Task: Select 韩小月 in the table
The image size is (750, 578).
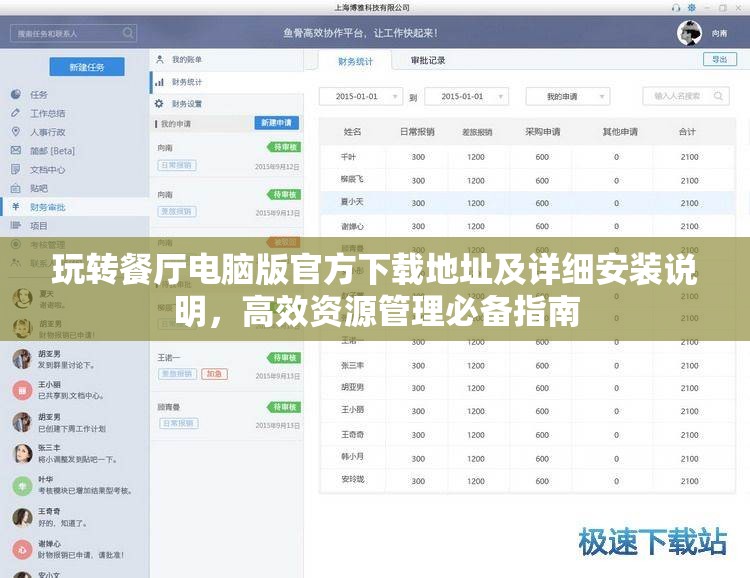Action: tap(352, 457)
